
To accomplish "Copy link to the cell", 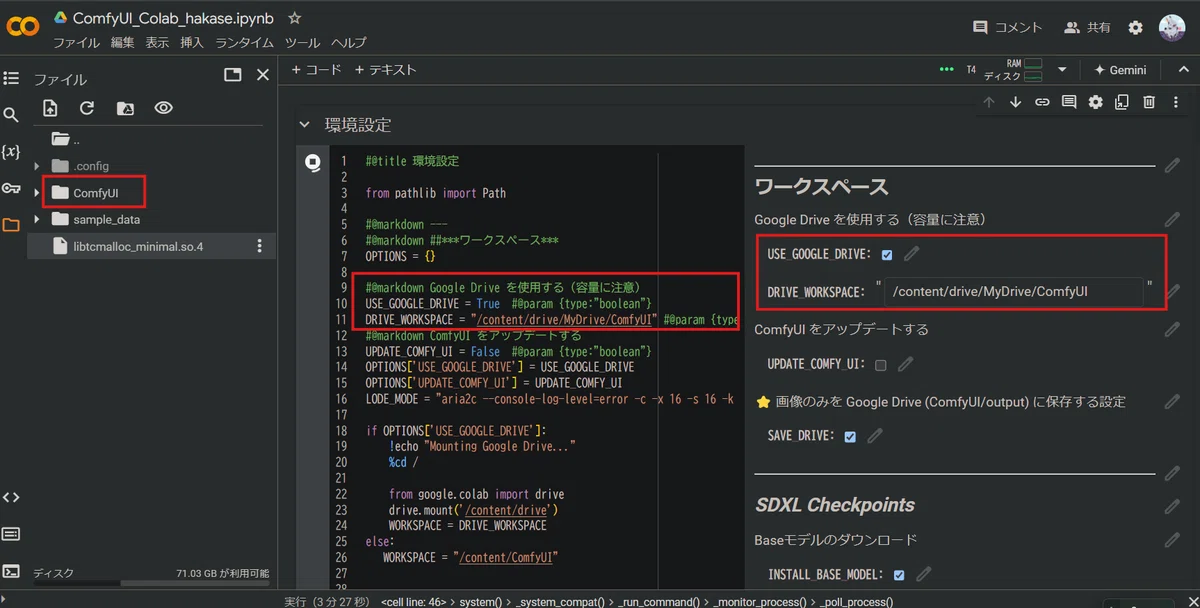I will coord(1042,102).
